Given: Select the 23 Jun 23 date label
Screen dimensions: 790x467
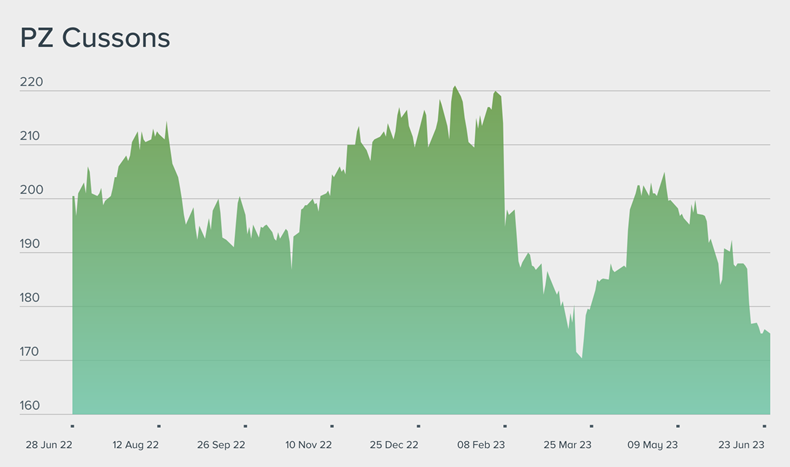Looking at the screenshot, I should coord(740,444).
